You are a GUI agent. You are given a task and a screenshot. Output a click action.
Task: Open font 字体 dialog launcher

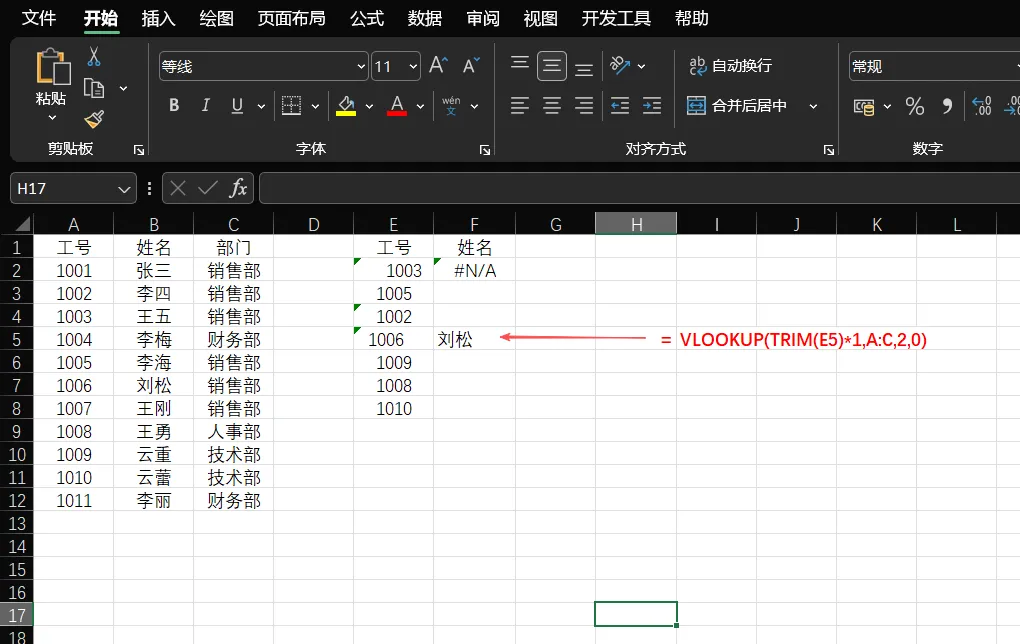coord(485,150)
